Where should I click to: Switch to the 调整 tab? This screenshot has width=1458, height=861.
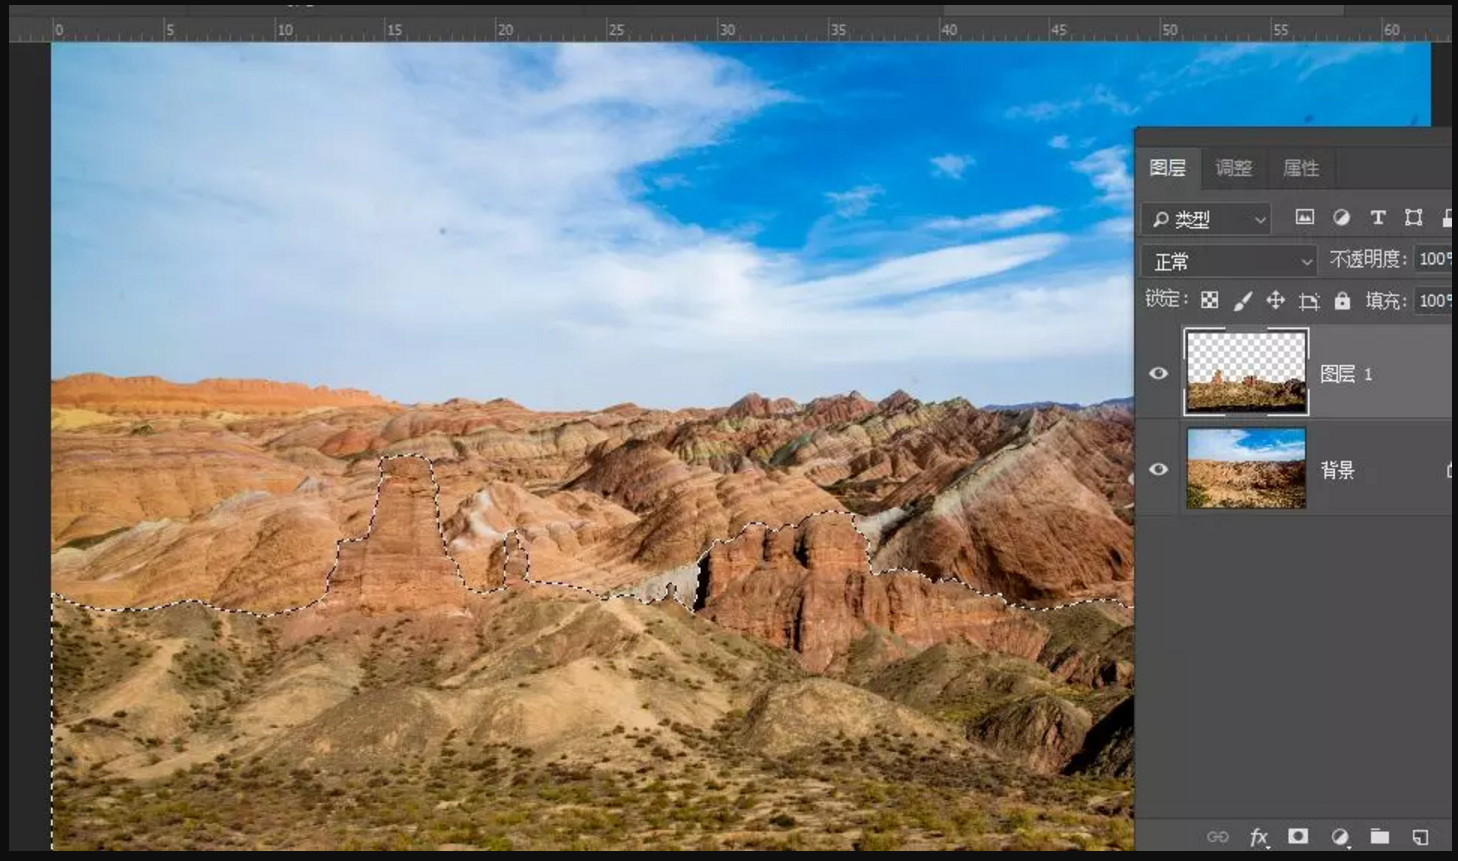[x=1233, y=168]
